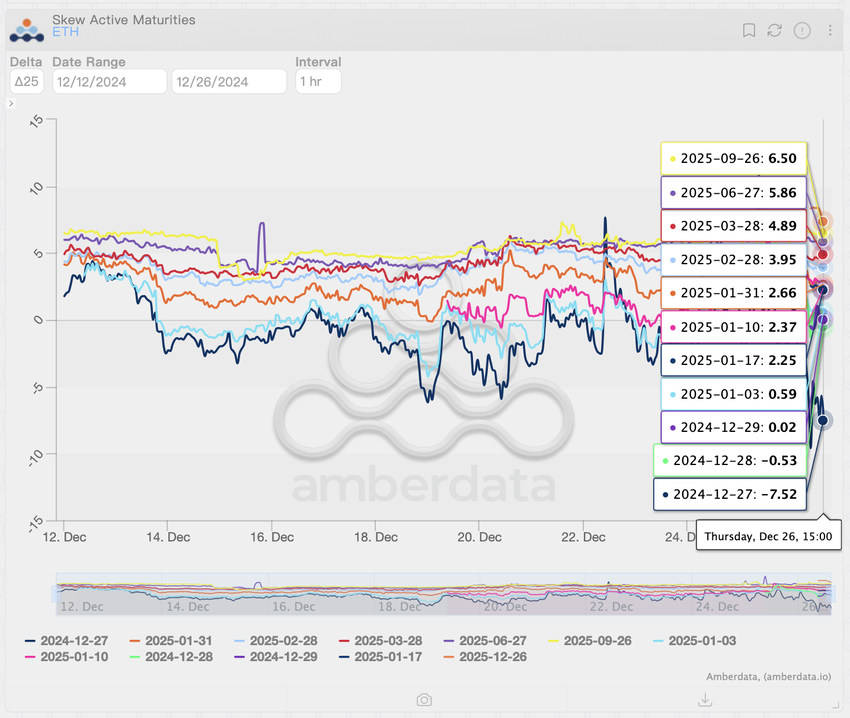Viewport: 850px width, 718px height.
Task: Open the Interval 1 hr dropdown
Action: tap(318, 81)
